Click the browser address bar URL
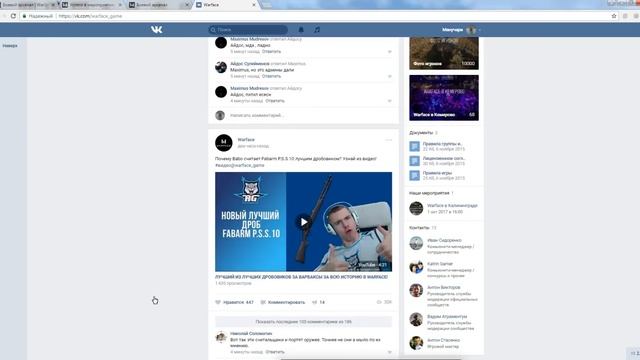The width and height of the screenshot is (640, 360). (90, 16)
